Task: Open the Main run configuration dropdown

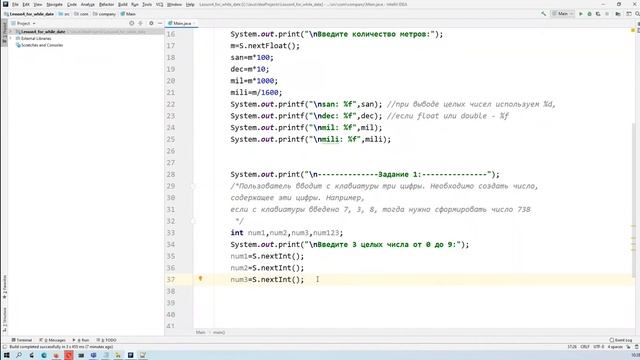Action: 562,14
